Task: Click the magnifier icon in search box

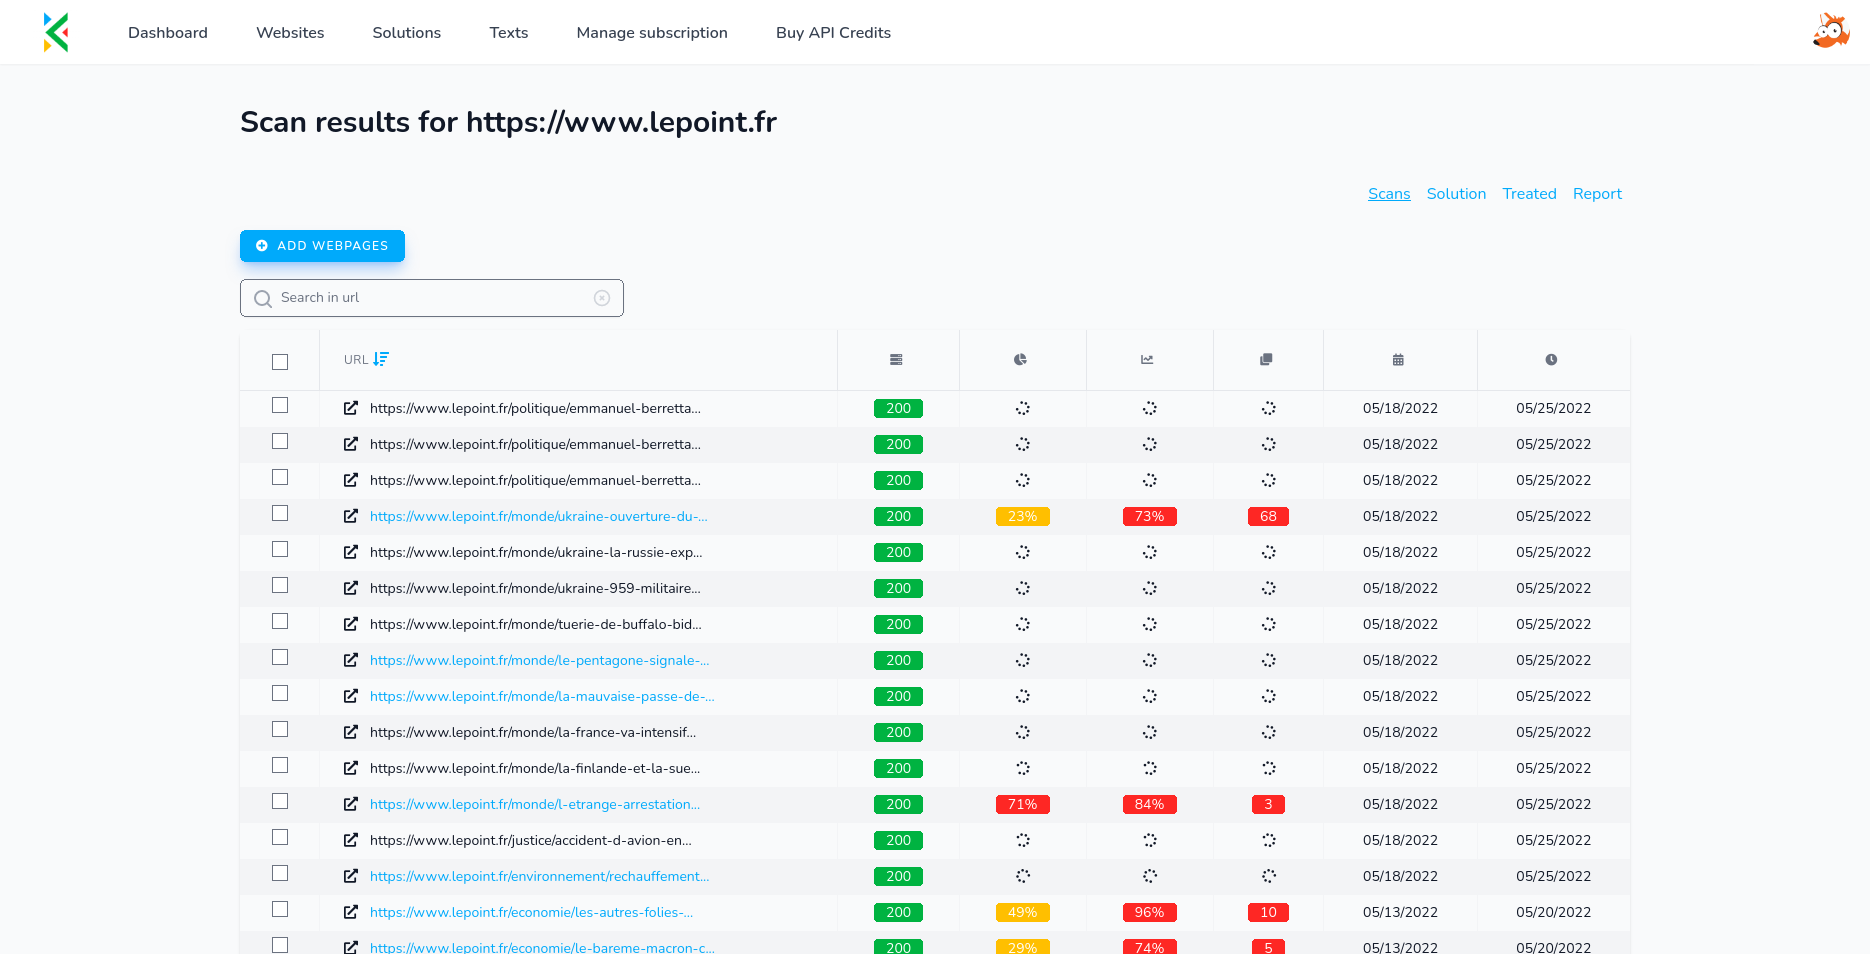Action: [263, 299]
